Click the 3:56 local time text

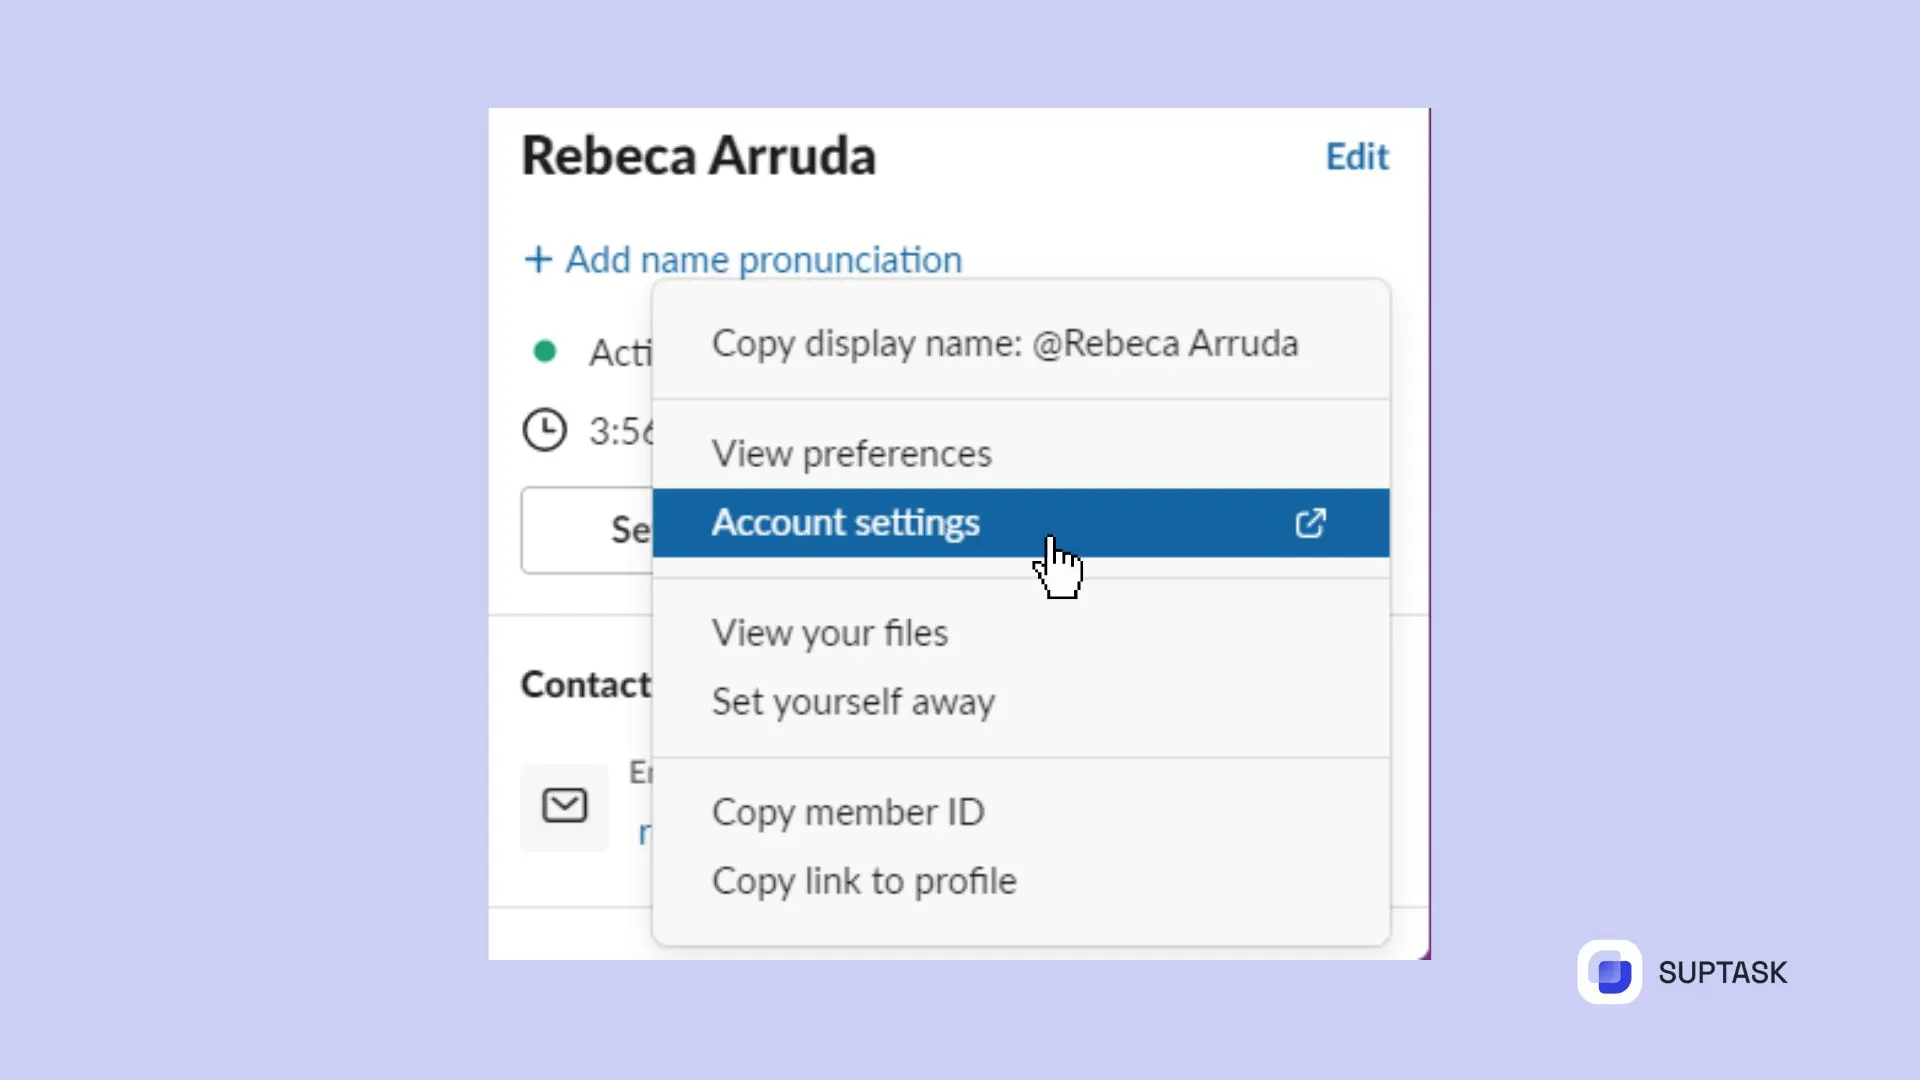point(620,430)
